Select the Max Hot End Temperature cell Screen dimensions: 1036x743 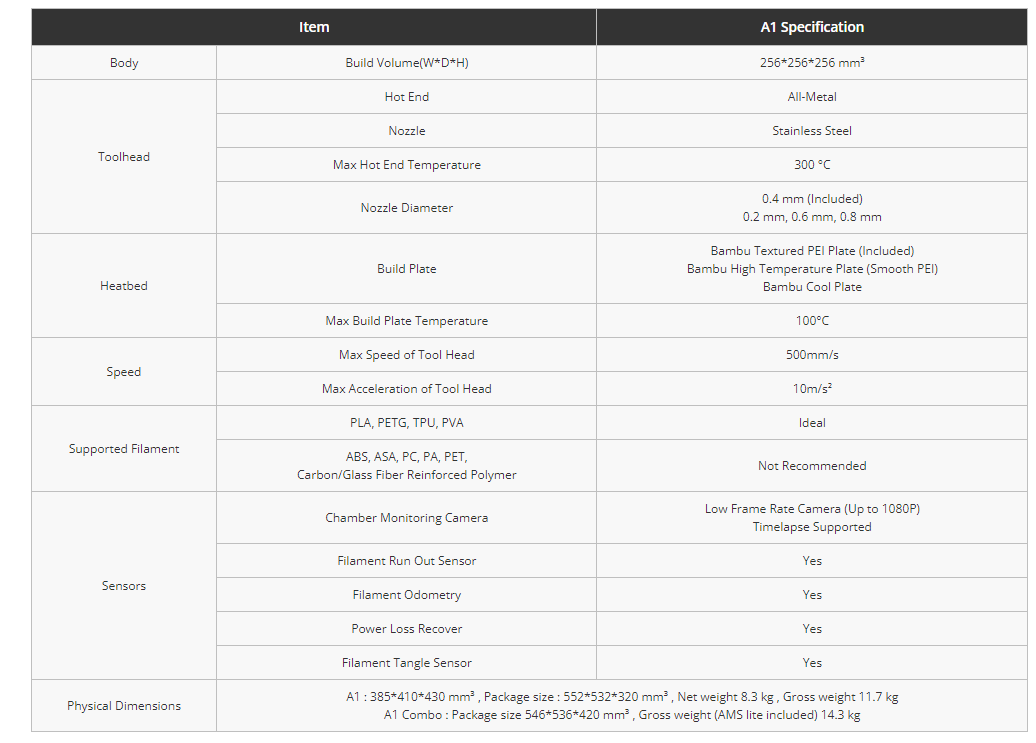tap(406, 164)
